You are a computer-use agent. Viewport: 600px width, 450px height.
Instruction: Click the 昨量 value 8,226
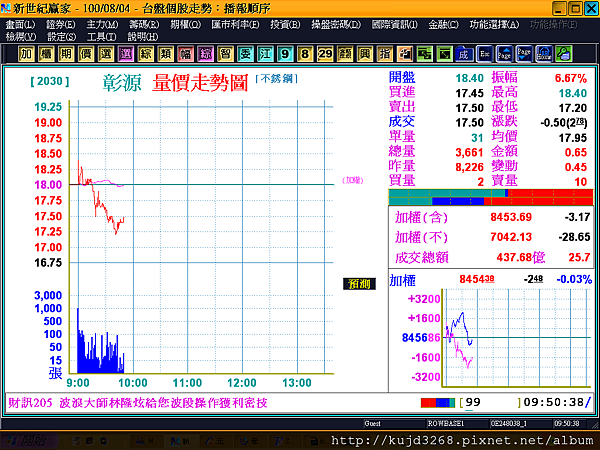470,167
